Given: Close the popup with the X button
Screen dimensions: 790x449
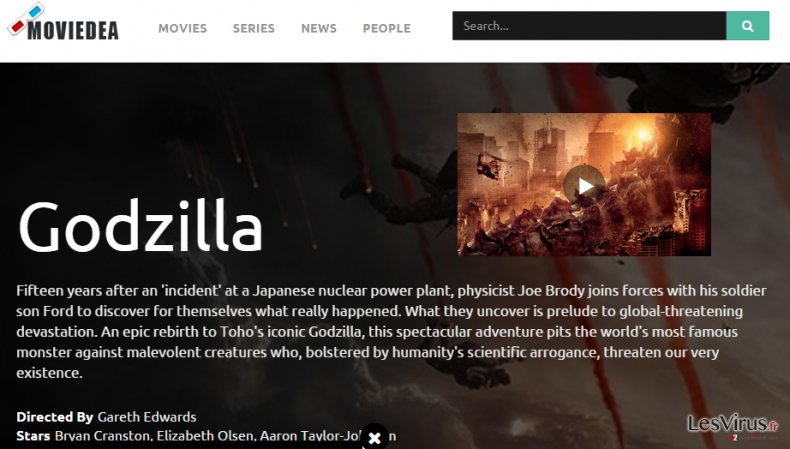Looking at the screenshot, I should [374, 438].
